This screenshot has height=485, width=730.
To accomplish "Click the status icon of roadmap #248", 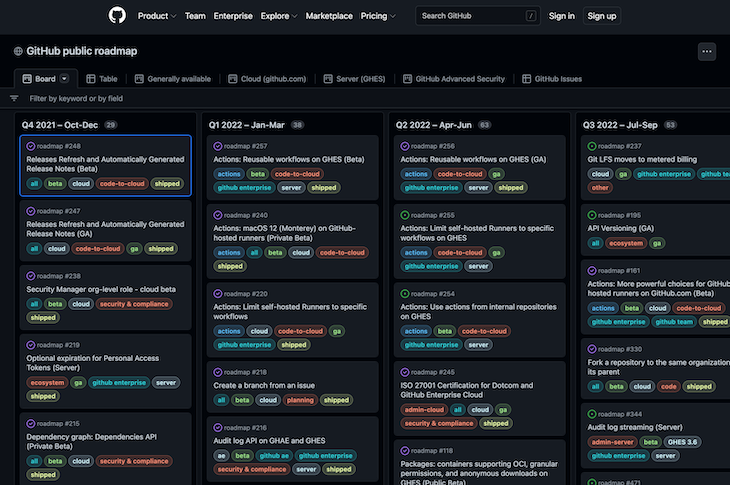I will tap(31, 146).
